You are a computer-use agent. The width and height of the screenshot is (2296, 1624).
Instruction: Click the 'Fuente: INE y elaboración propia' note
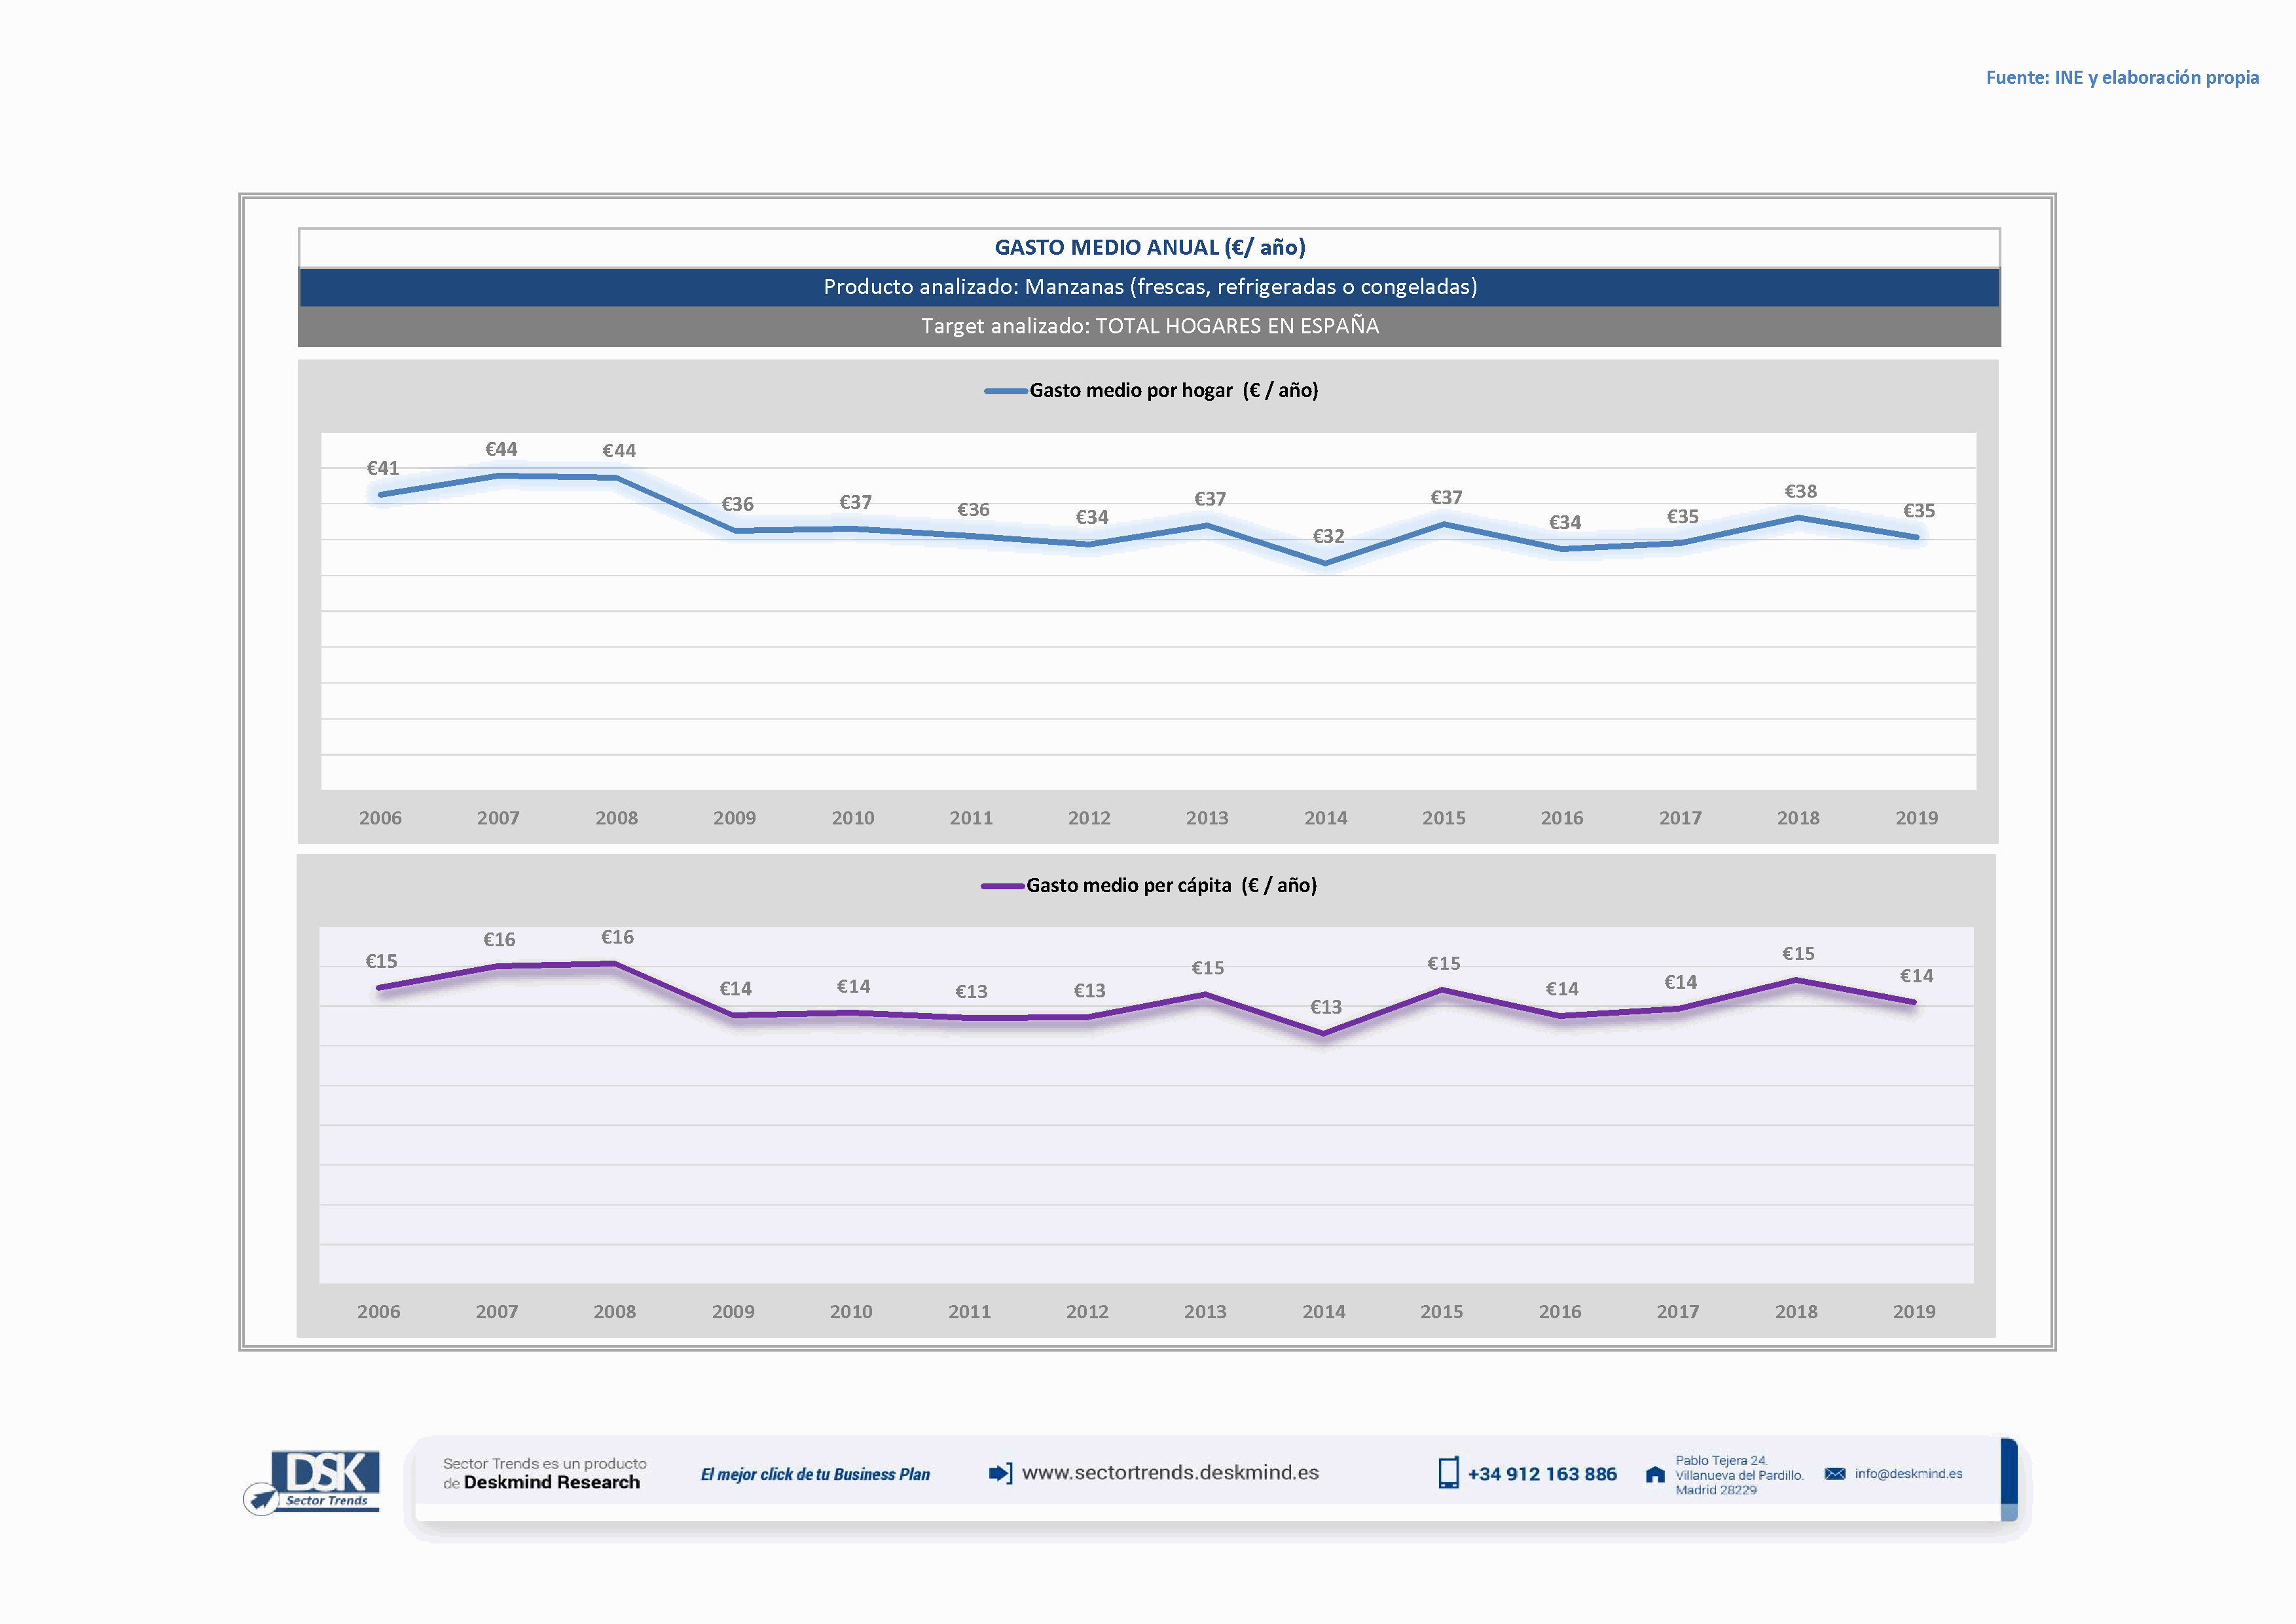pyautogui.click(x=2122, y=78)
